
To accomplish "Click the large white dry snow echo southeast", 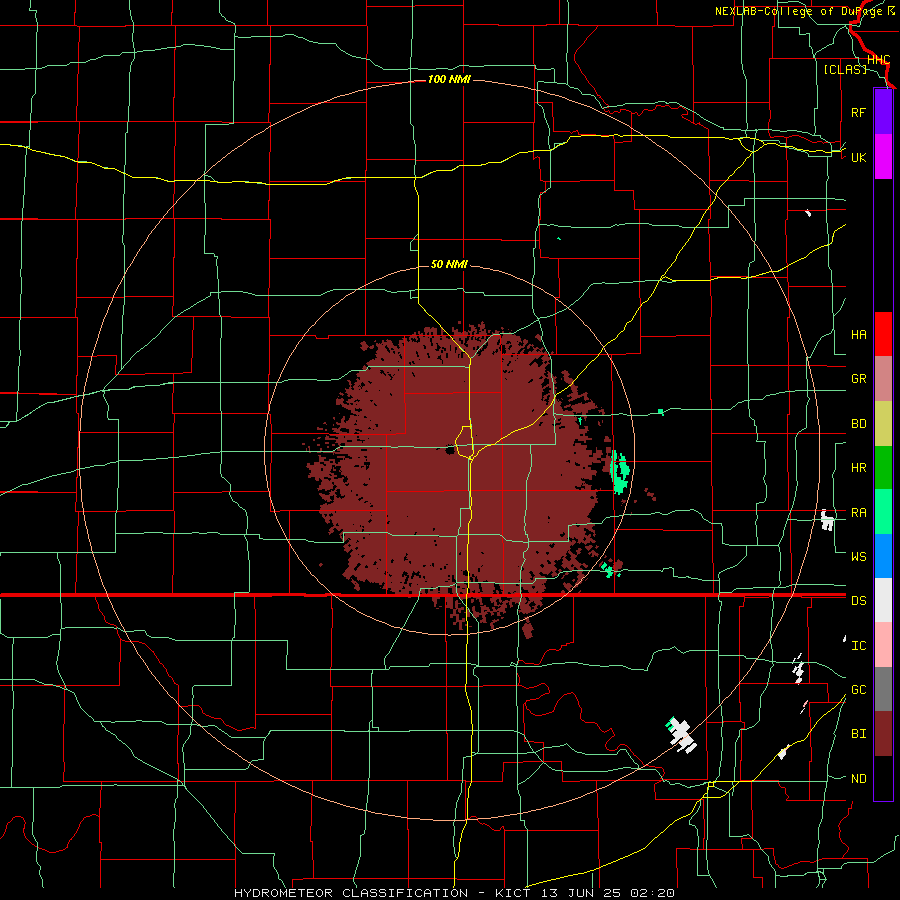I will [x=681, y=734].
